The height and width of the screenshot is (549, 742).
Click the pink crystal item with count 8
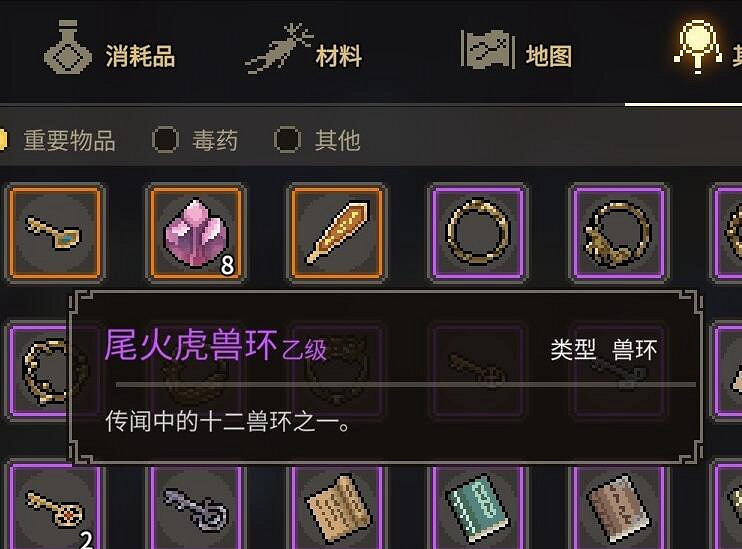pyautogui.click(x=196, y=232)
